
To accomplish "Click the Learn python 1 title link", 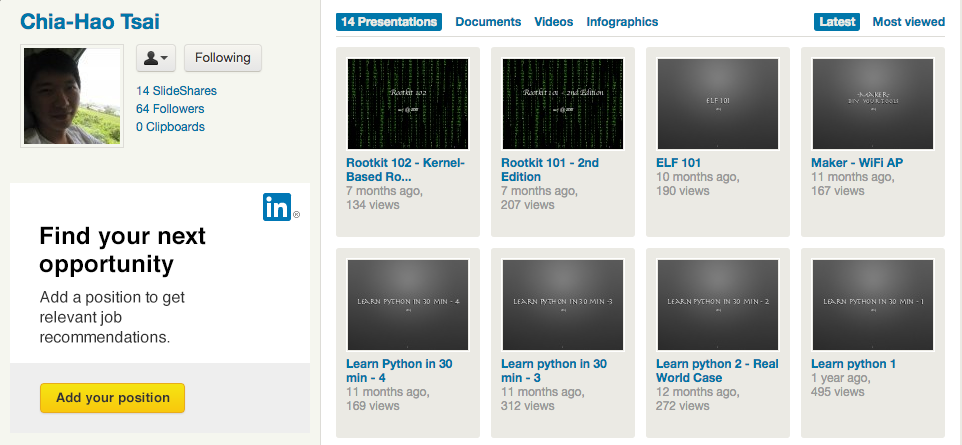I will [x=853, y=364].
